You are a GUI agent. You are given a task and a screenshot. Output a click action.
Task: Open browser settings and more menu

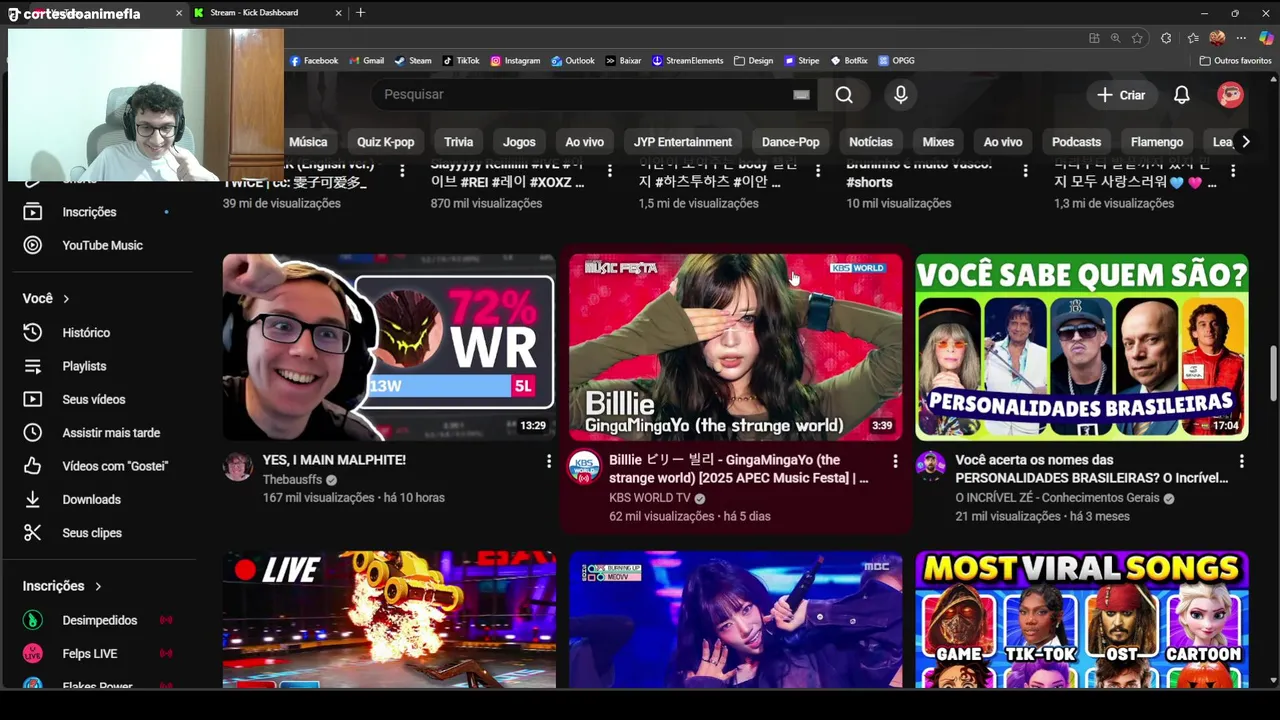tap(1241, 38)
